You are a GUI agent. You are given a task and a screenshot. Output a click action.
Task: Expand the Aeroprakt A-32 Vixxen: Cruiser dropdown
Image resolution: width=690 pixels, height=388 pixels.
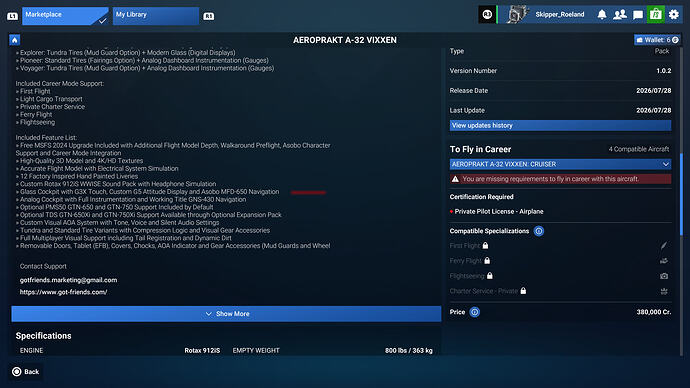(x=560, y=164)
